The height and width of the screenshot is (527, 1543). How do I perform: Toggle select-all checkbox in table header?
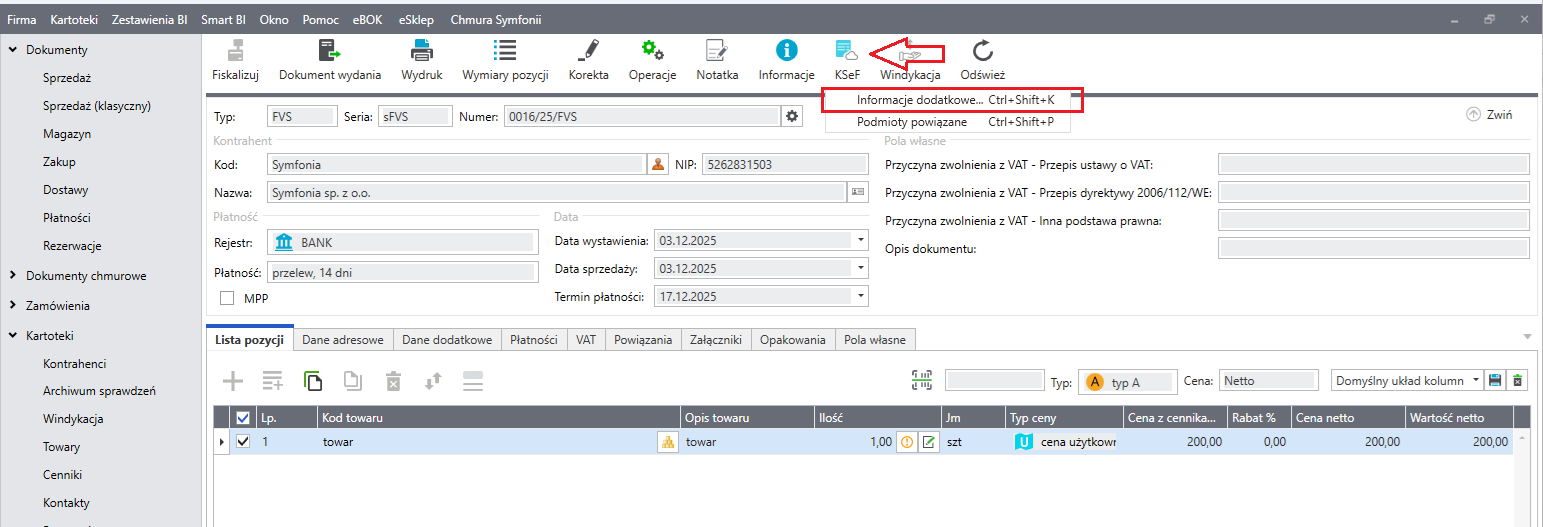243,418
